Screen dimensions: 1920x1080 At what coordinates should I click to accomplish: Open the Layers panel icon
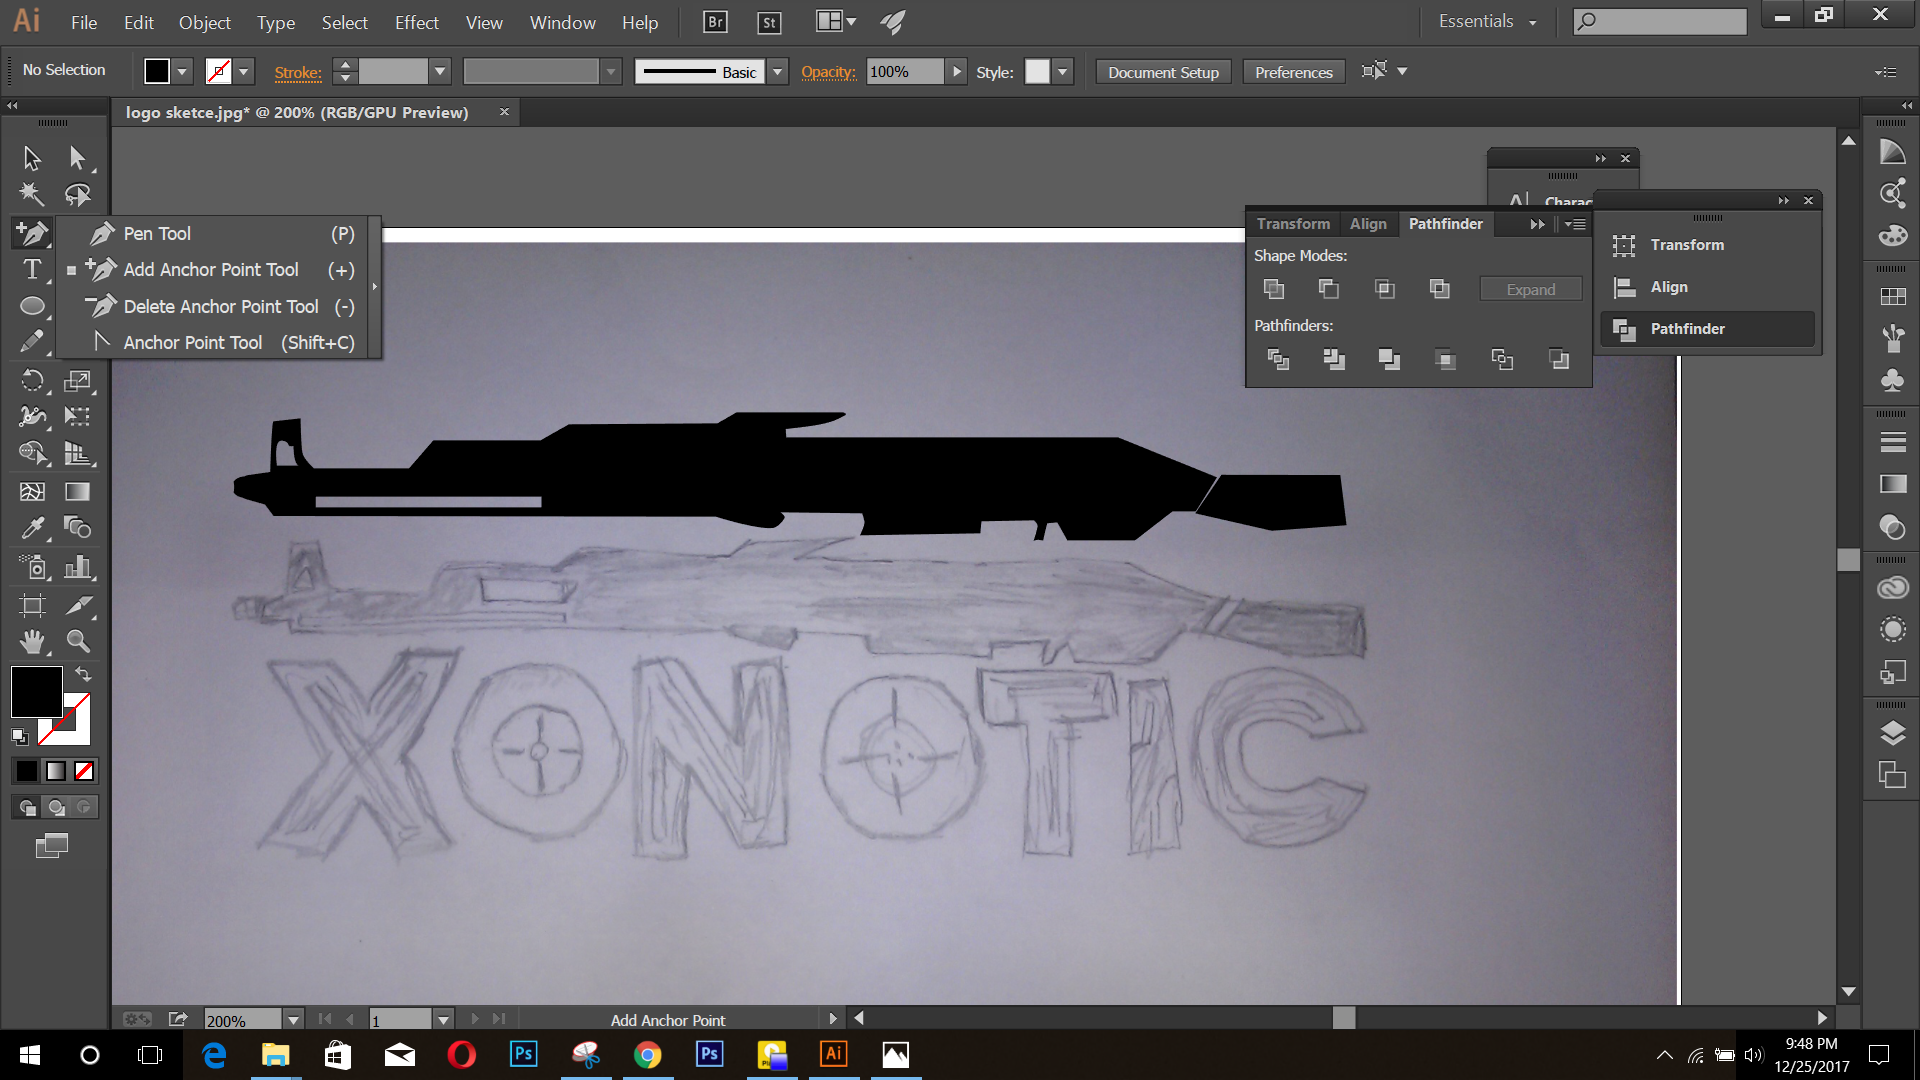[x=1892, y=734]
